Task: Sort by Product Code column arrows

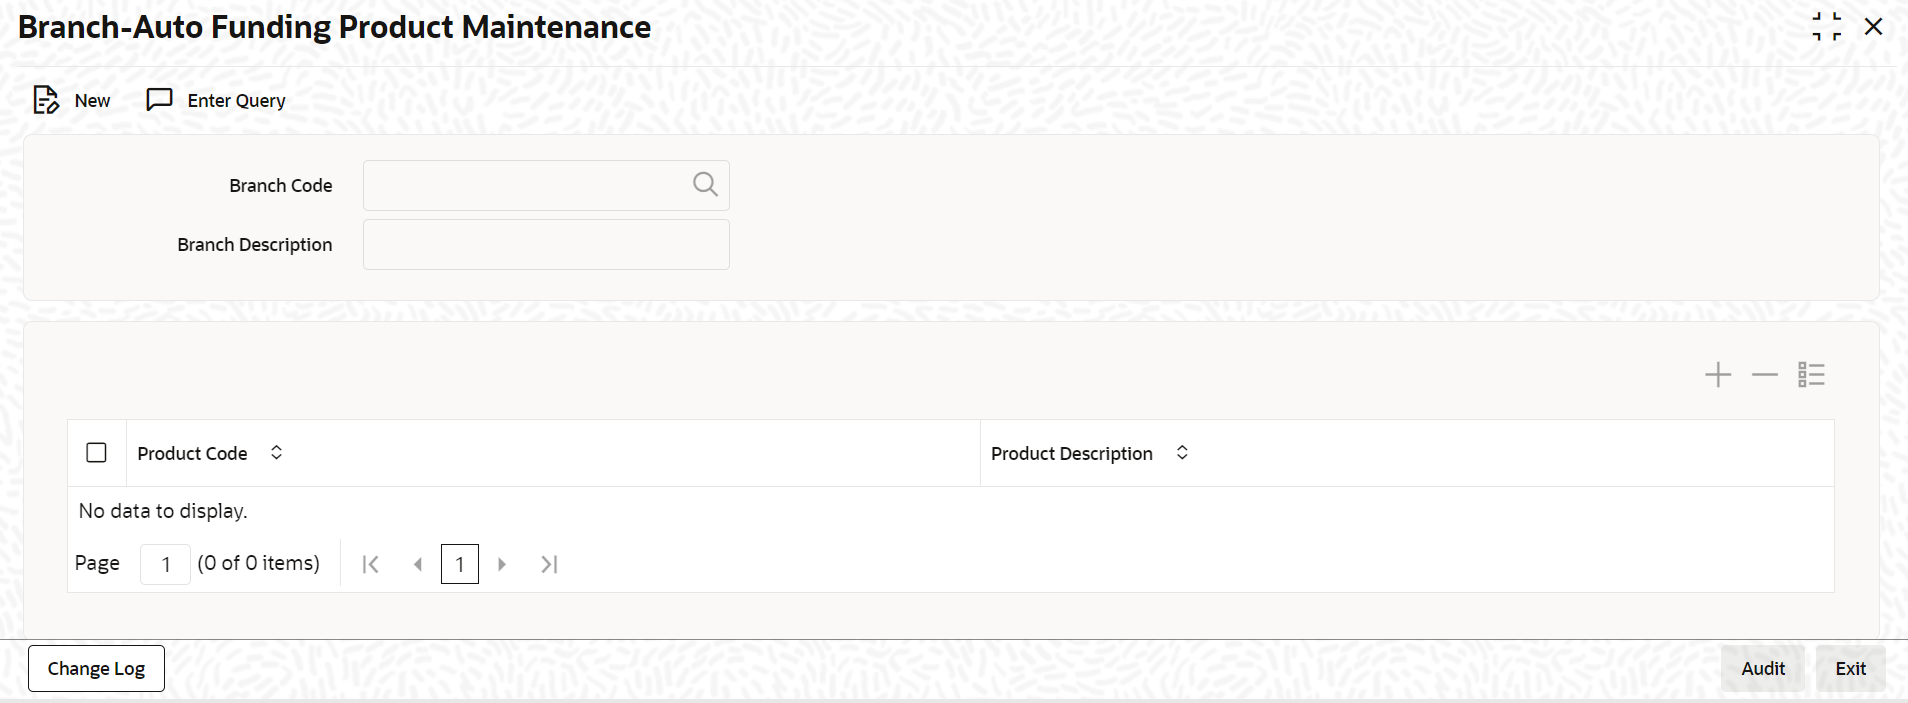Action: [276, 453]
